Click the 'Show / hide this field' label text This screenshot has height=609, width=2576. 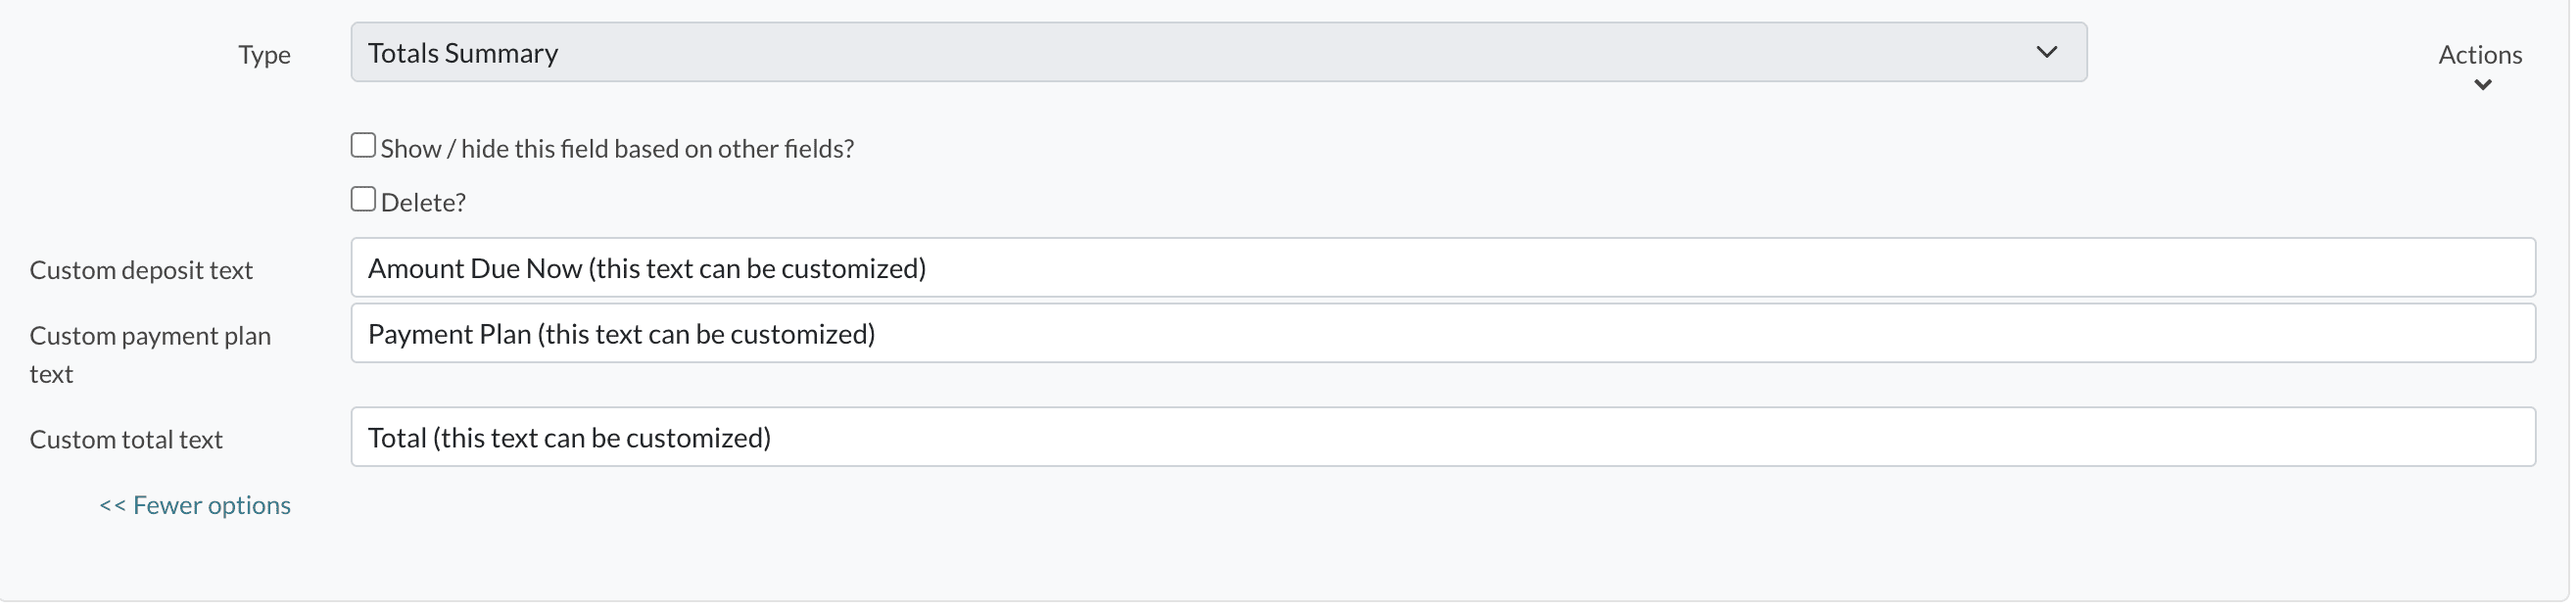[x=617, y=149]
